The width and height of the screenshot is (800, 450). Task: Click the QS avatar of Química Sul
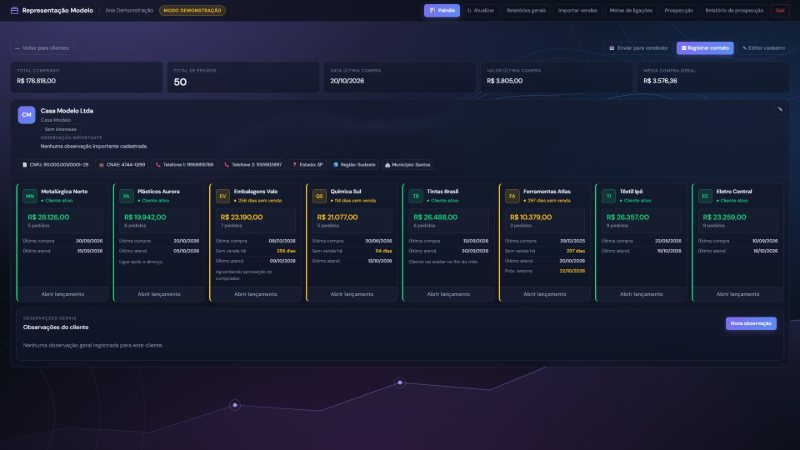pyautogui.click(x=319, y=196)
